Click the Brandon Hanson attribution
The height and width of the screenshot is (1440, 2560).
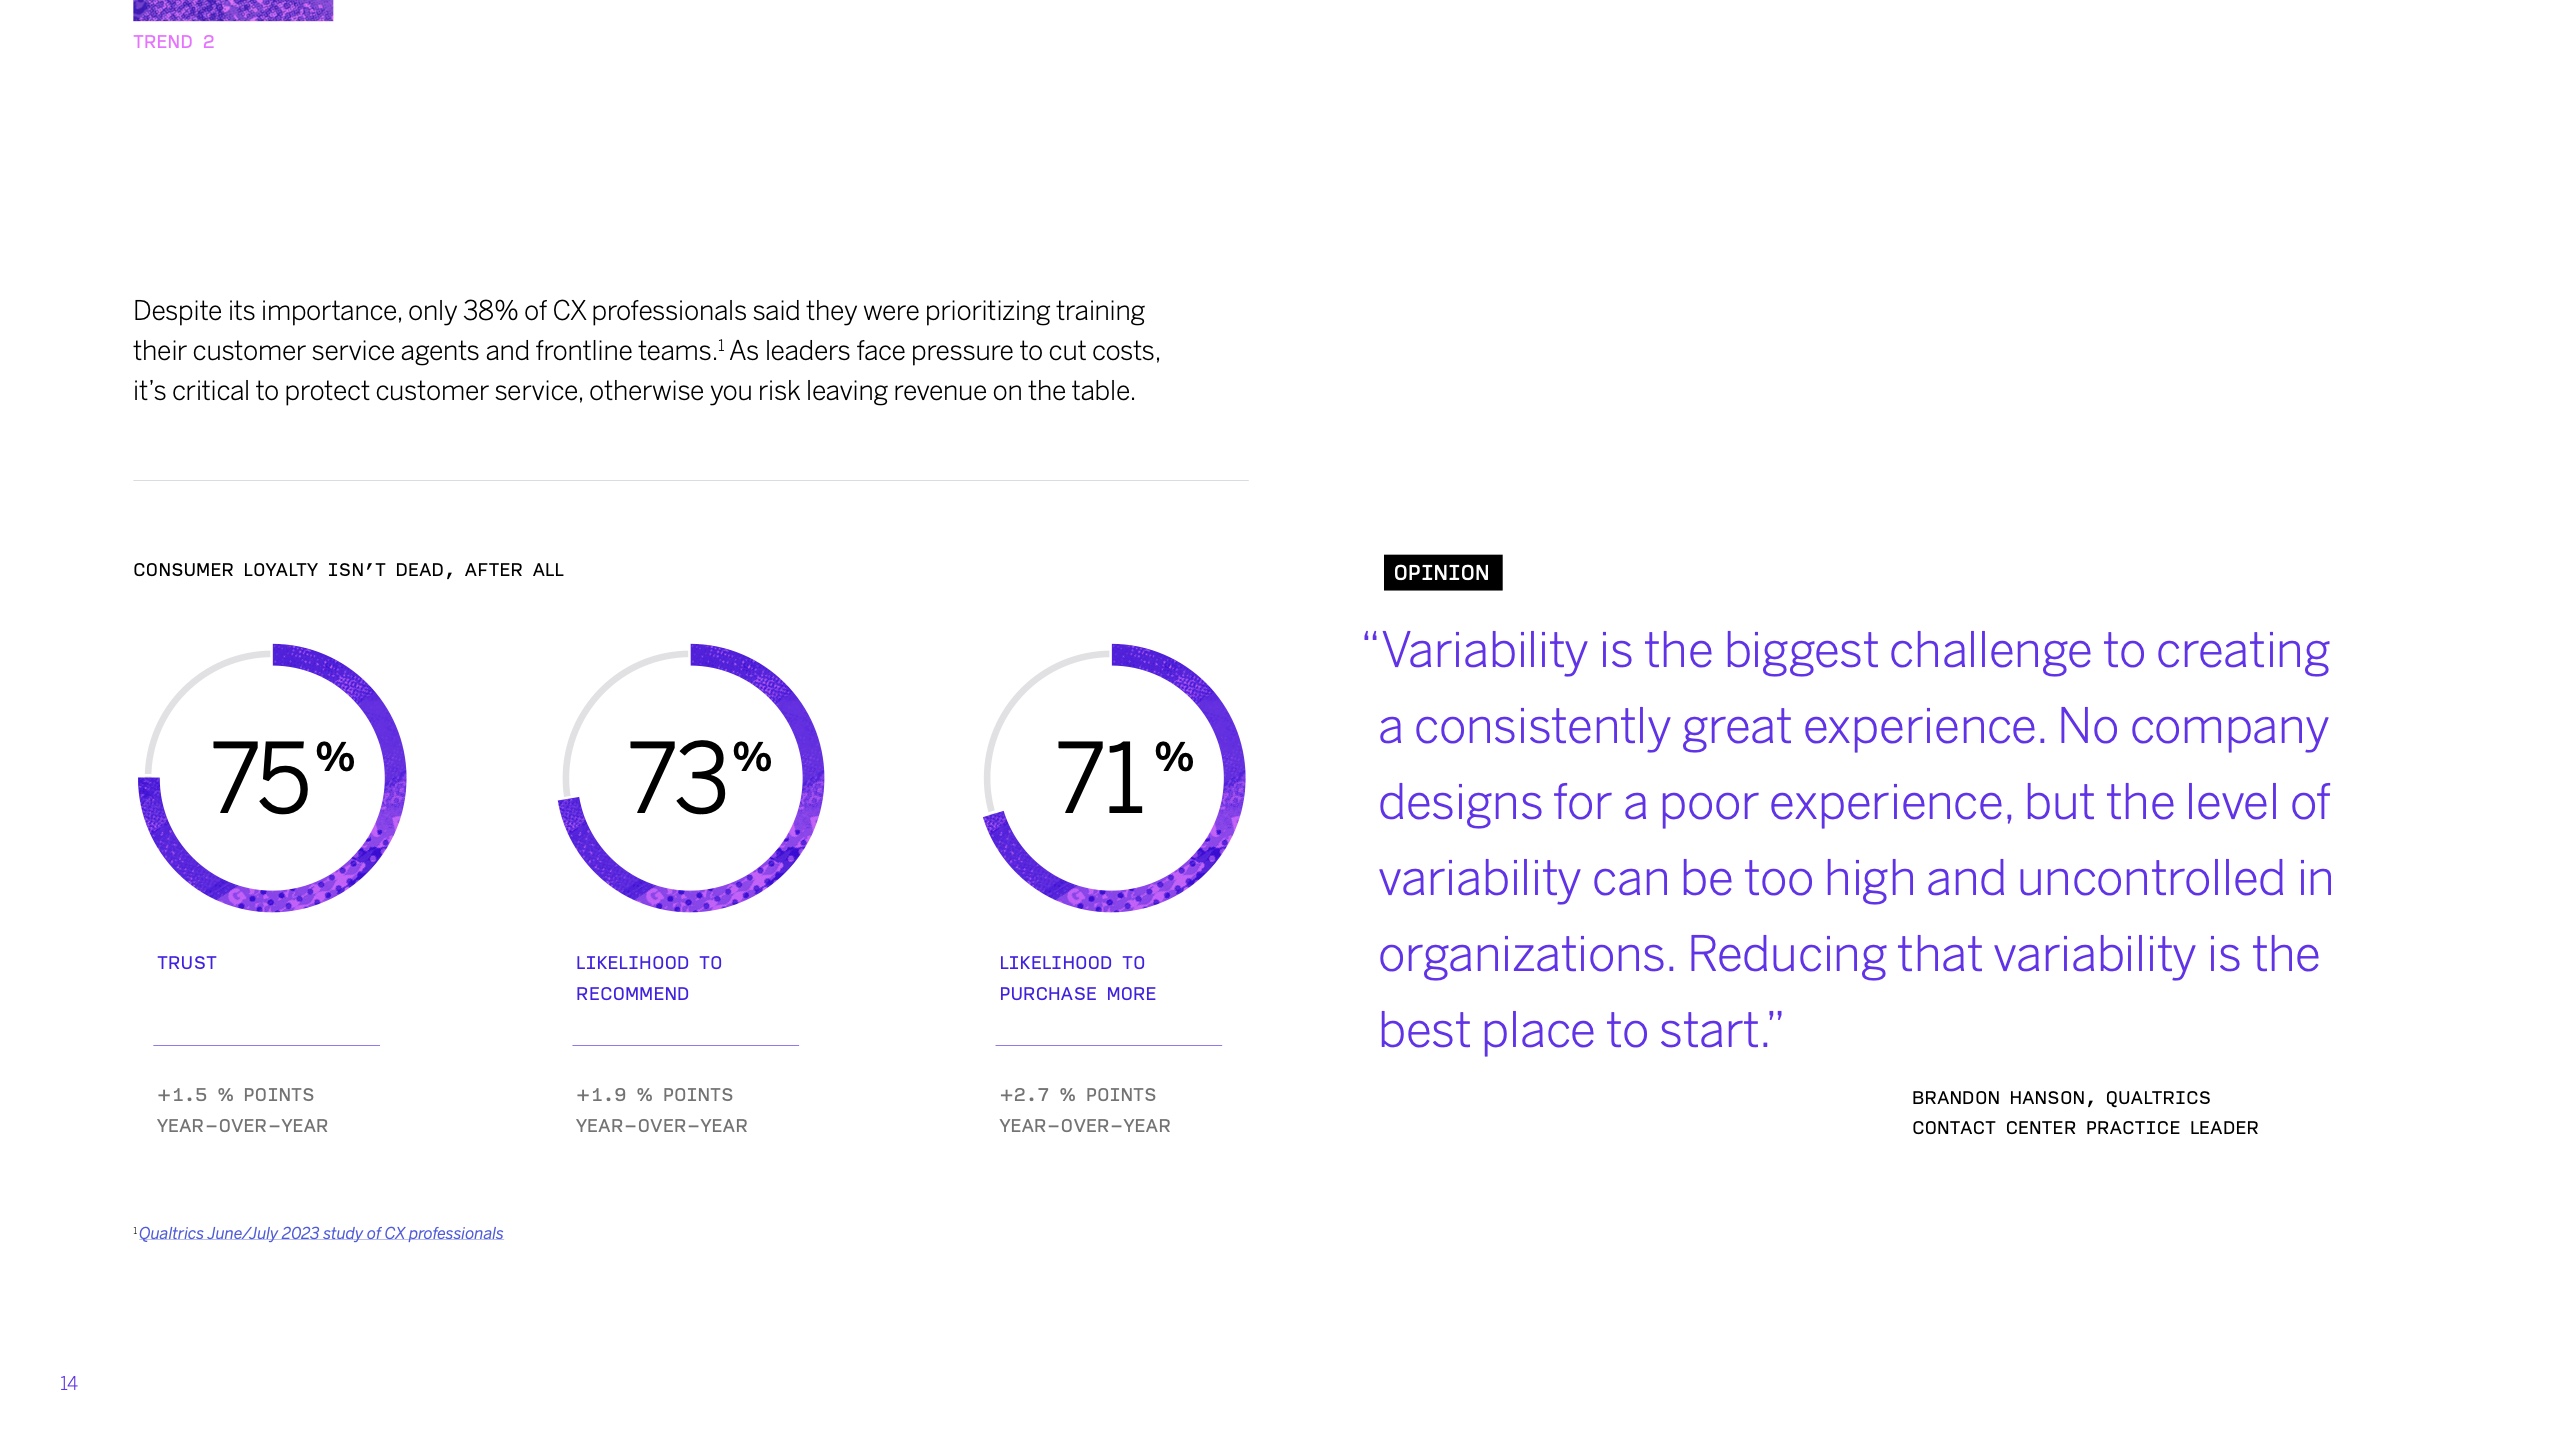(2084, 1113)
